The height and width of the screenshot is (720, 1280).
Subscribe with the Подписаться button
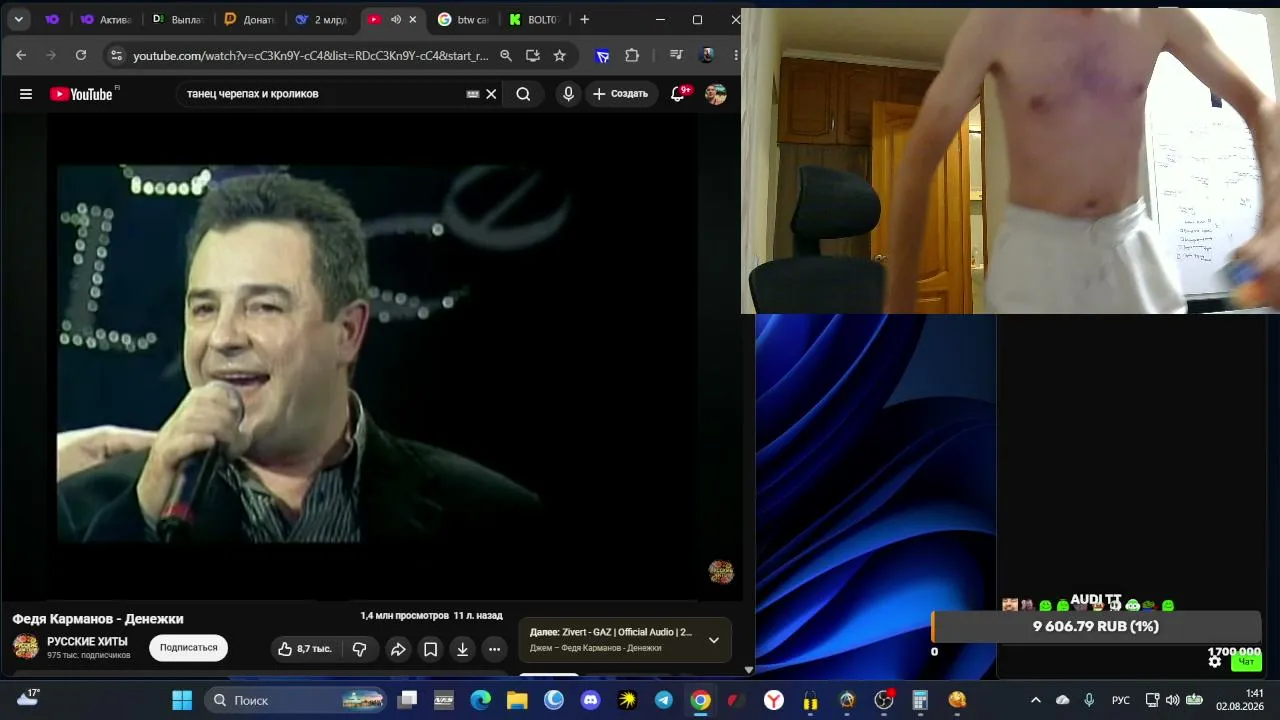pos(189,648)
